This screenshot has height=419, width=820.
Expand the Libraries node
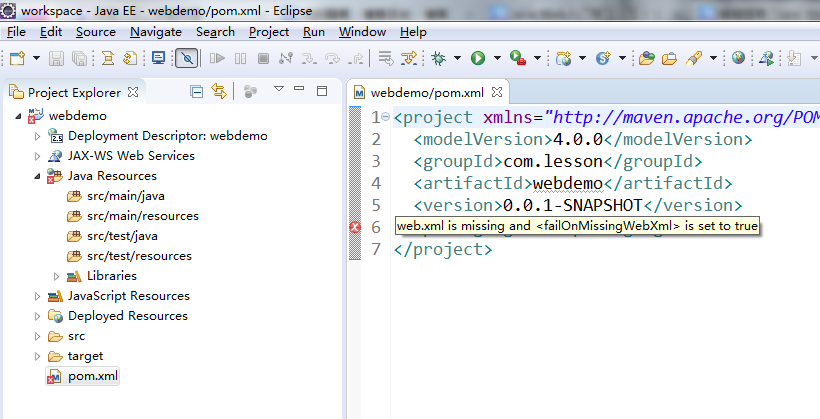[x=56, y=276]
